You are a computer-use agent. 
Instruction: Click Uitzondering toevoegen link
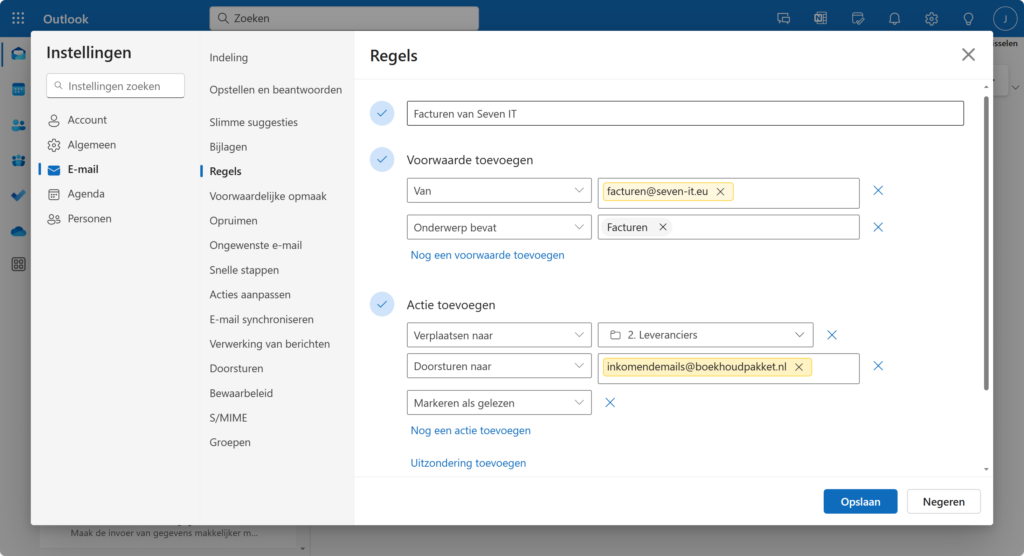tap(468, 463)
